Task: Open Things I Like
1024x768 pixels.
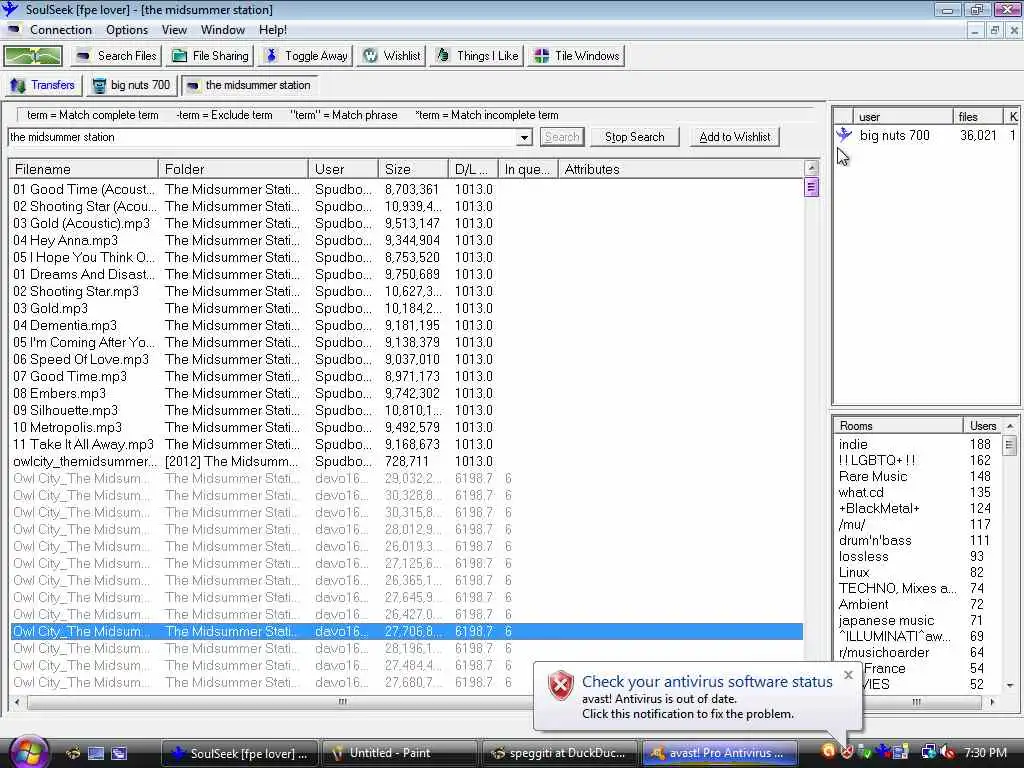Action: (x=477, y=56)
